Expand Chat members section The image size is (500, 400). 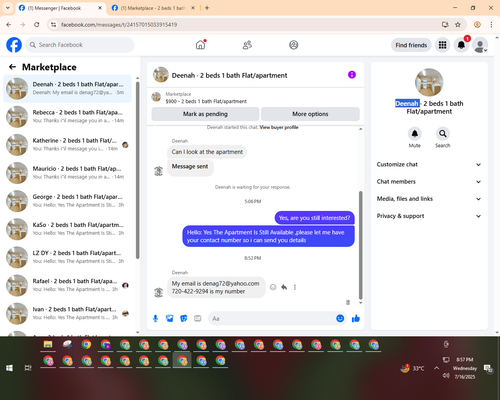tap(429, 182)
